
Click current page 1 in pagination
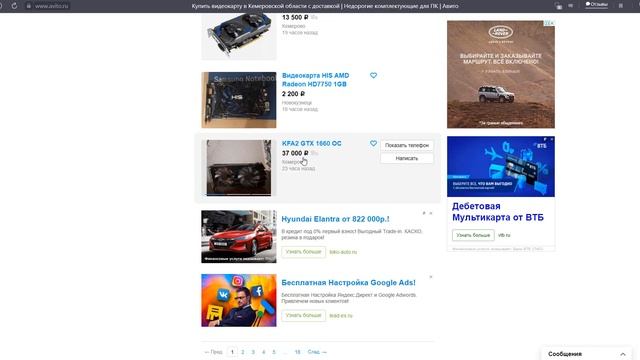coord(232,352)
